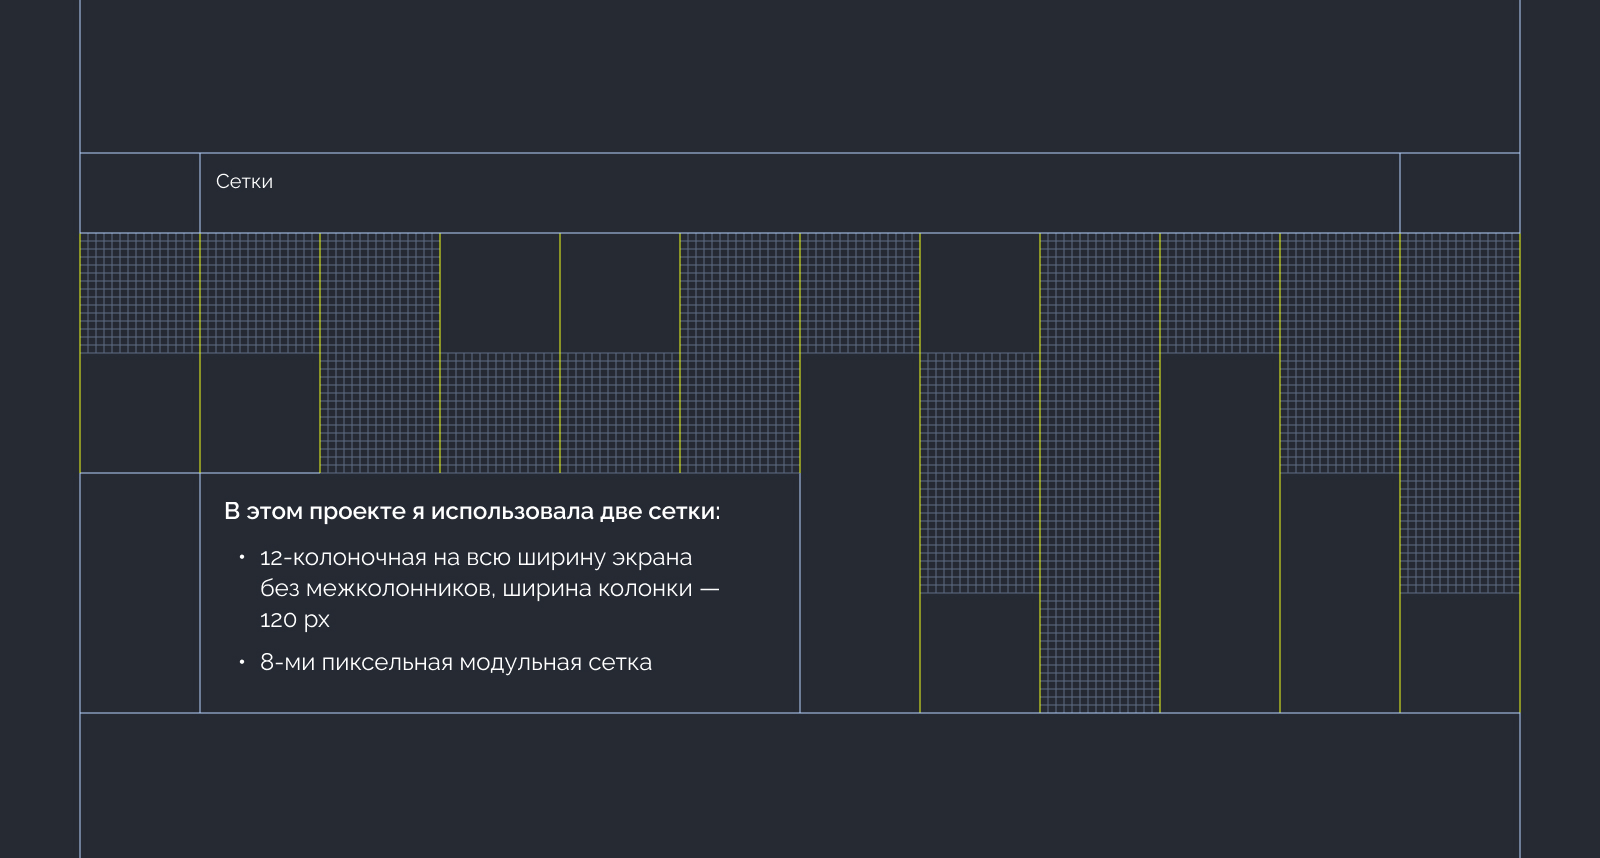Click the 'Сетки' section title
Screen dimensions: 1600x858
244,182
